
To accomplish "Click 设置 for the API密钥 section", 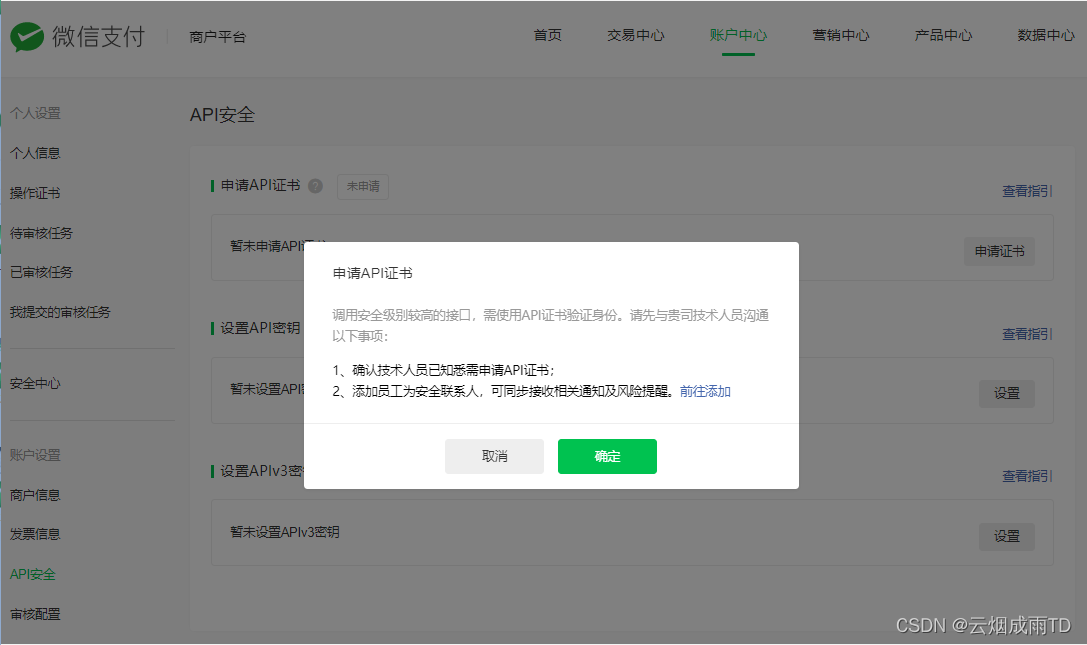I will pos(1007,394).
